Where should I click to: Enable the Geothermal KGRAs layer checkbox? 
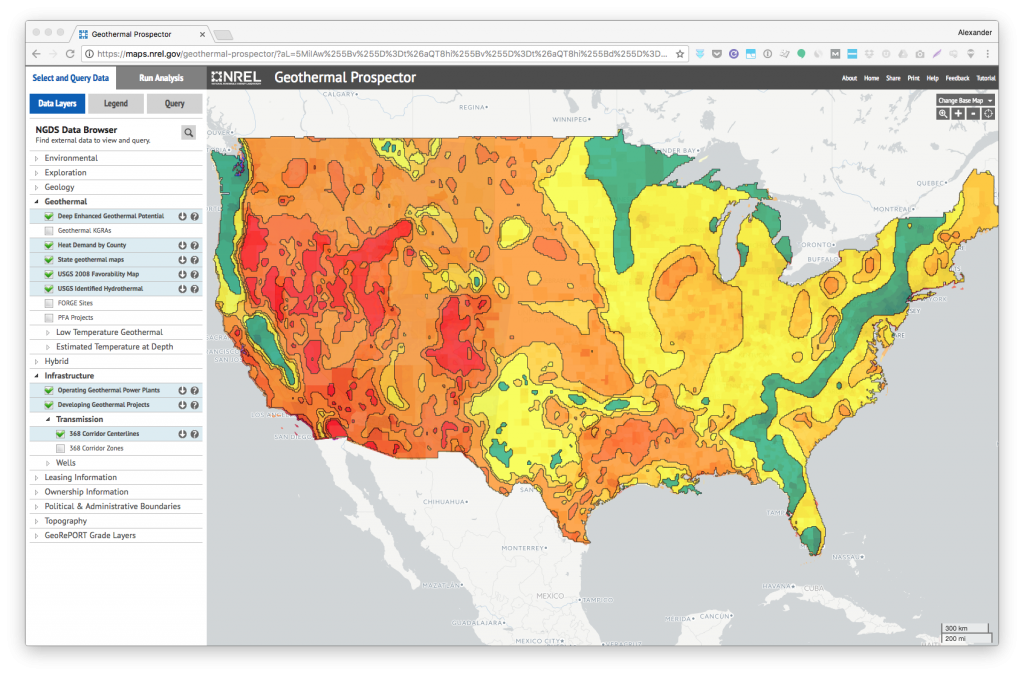pyautogui.click(x=48, y=230)
